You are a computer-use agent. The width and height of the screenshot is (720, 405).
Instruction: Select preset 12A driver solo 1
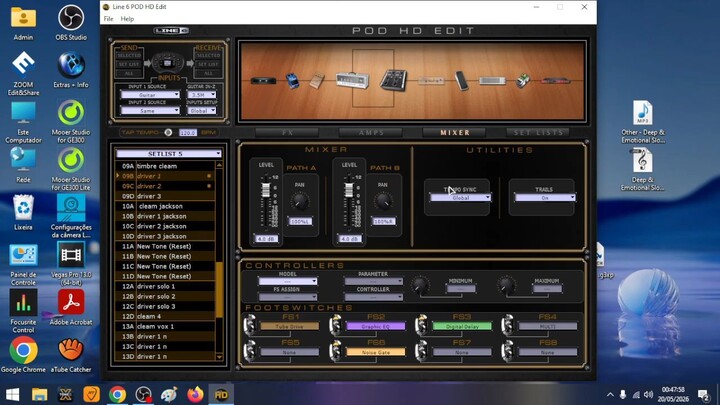point(164,286)
